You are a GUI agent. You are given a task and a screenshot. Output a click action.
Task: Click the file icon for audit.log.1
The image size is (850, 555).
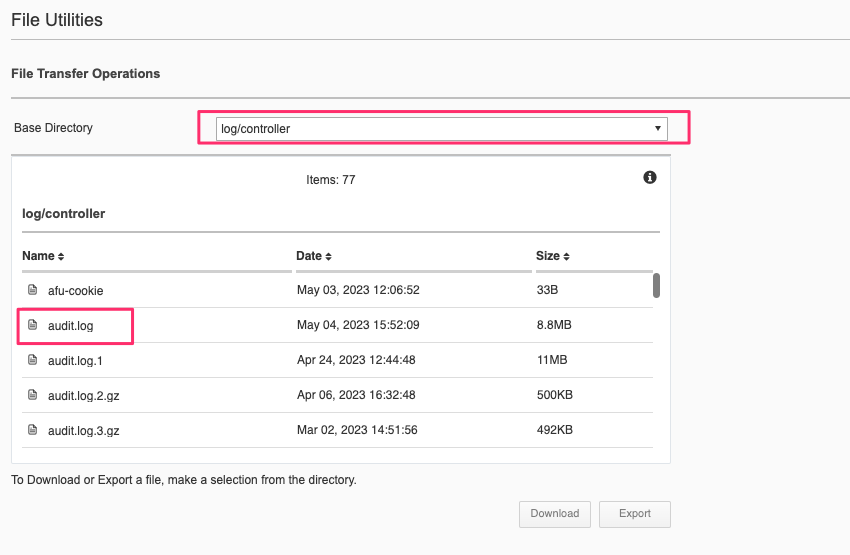click(33, 359)
